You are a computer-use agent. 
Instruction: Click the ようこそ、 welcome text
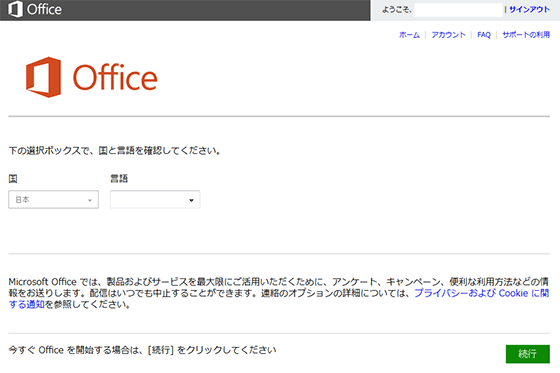[x=397, y=10]
